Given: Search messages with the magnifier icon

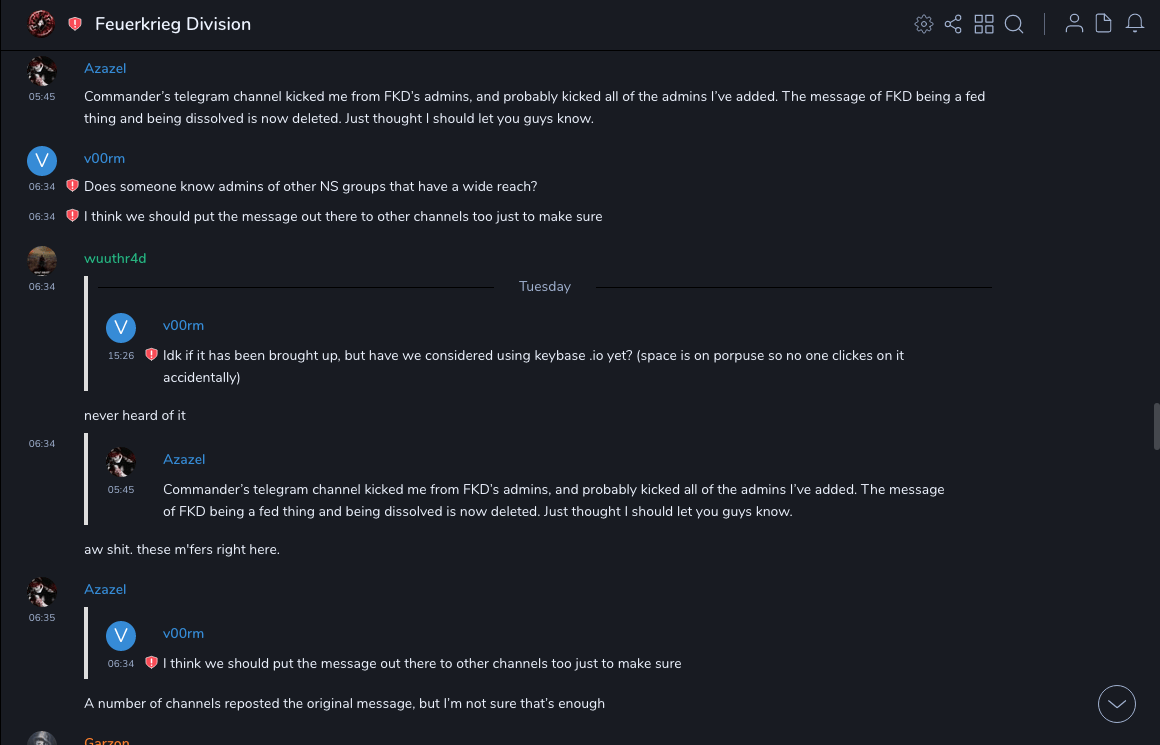Looking at the screenshot, I should pos(1014,24).
